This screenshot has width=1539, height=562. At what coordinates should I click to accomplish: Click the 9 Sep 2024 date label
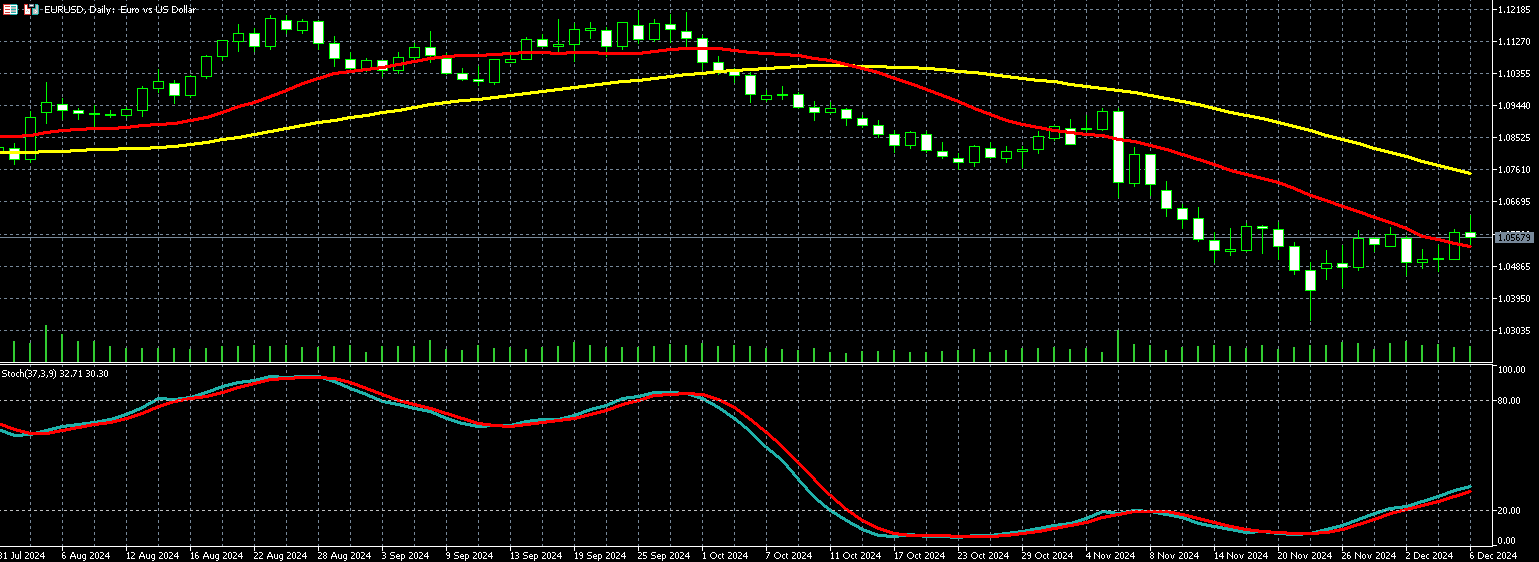pyautogui.click(x=469, y=554)
